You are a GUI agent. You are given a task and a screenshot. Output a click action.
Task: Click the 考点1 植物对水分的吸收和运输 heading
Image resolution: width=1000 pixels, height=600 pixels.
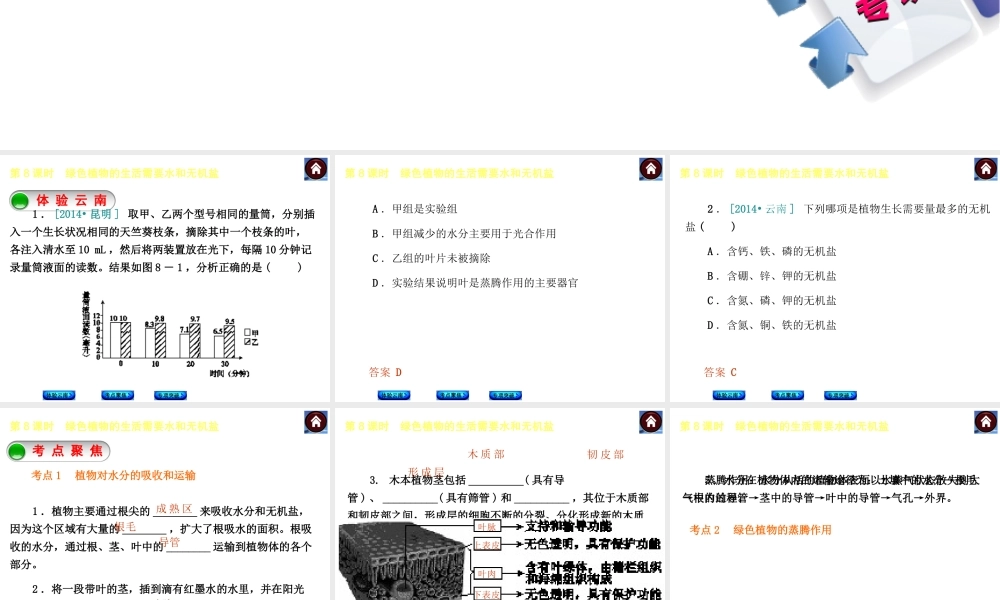coord(114,476)
